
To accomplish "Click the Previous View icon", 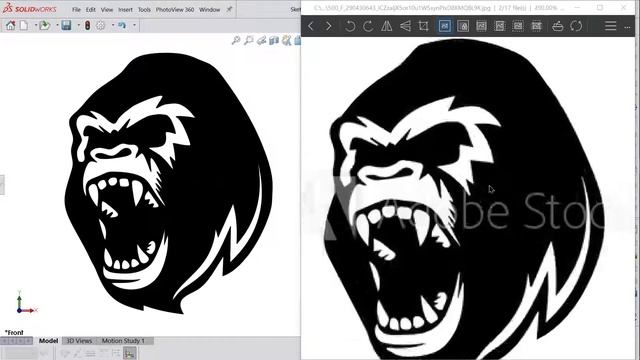I will pyautogui.click(x=261, y=40).
